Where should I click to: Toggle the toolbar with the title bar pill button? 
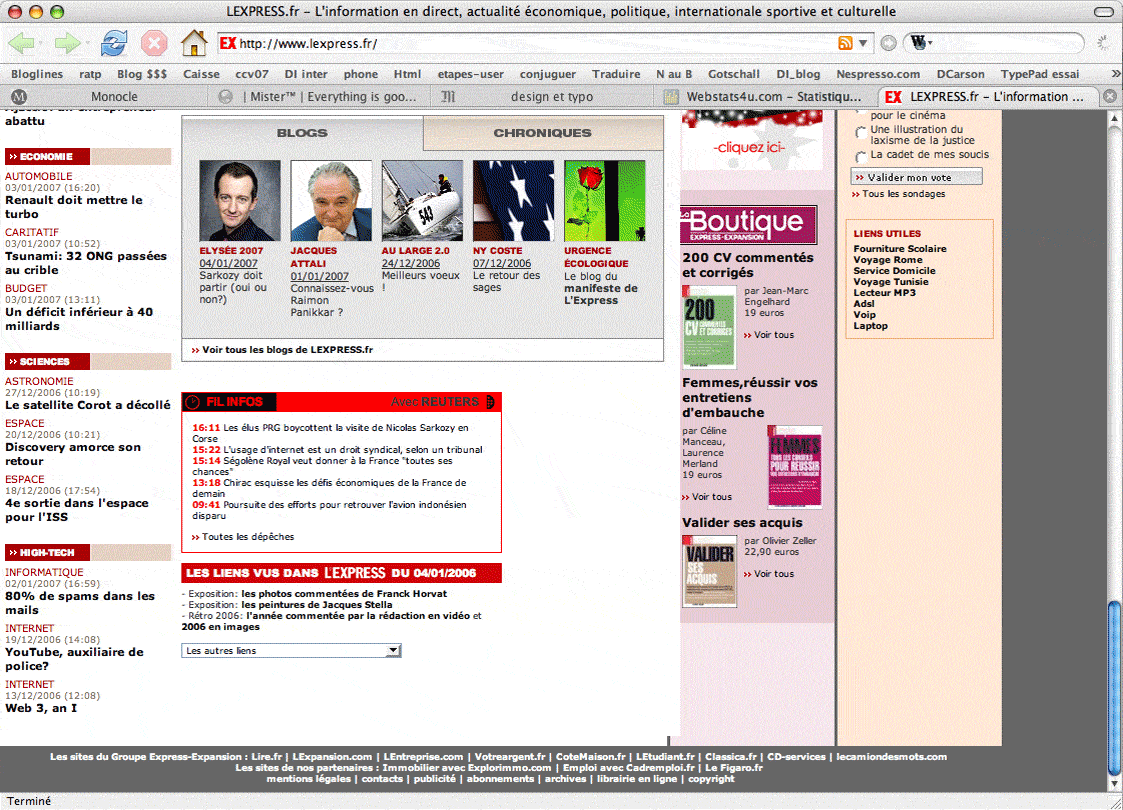[1104, 11]
